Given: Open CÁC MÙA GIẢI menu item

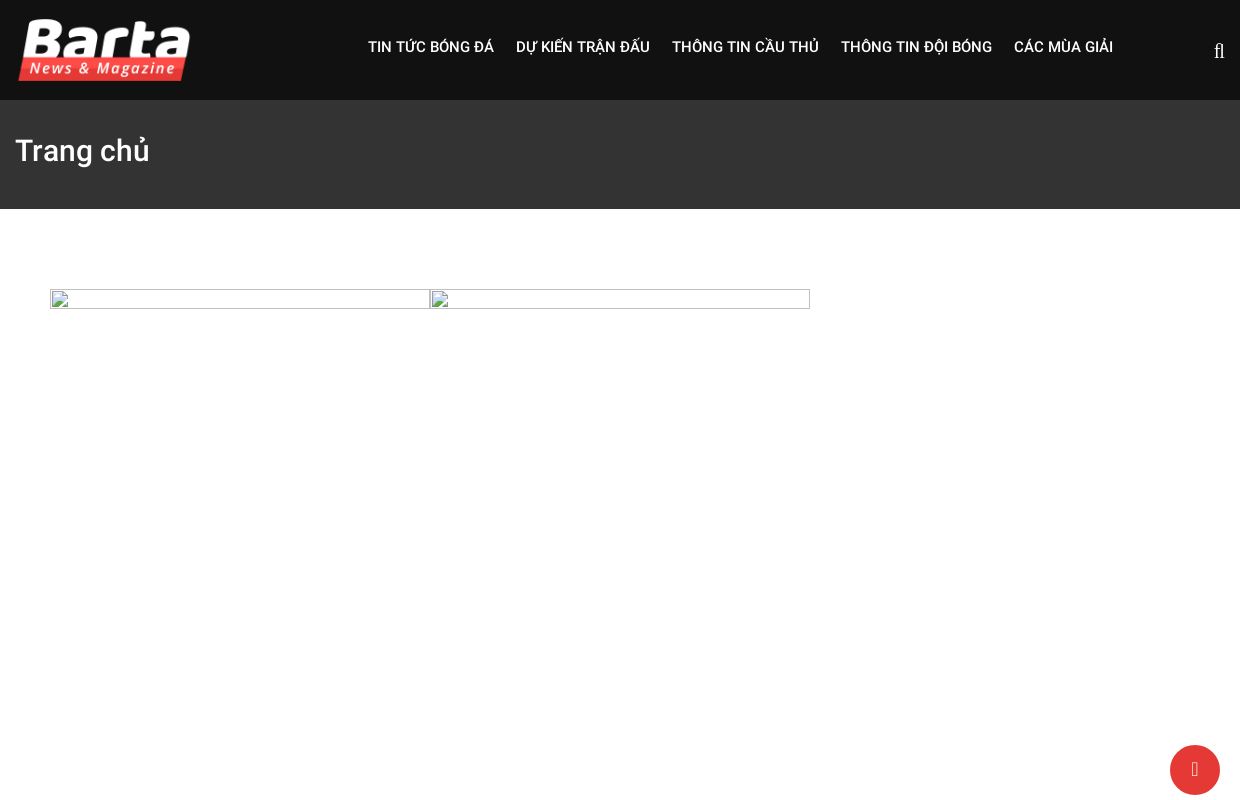Looking at the screenshot, I should (x=1063, y=47).
